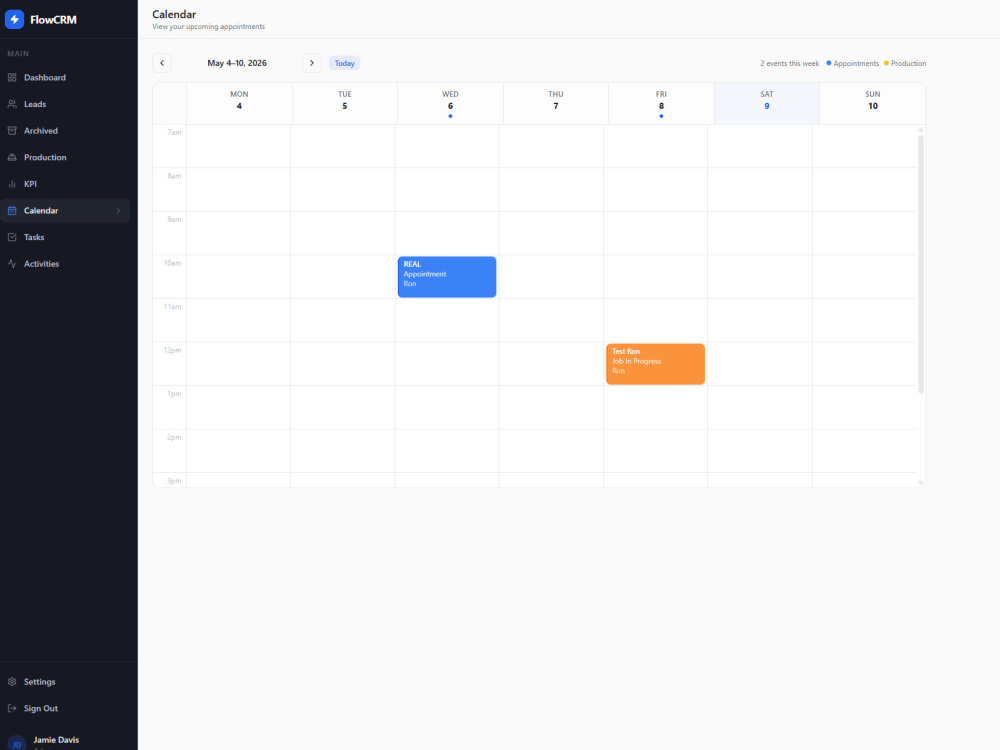Click the Production hard hat icon

pyautogui.click(x=12, y=158)
